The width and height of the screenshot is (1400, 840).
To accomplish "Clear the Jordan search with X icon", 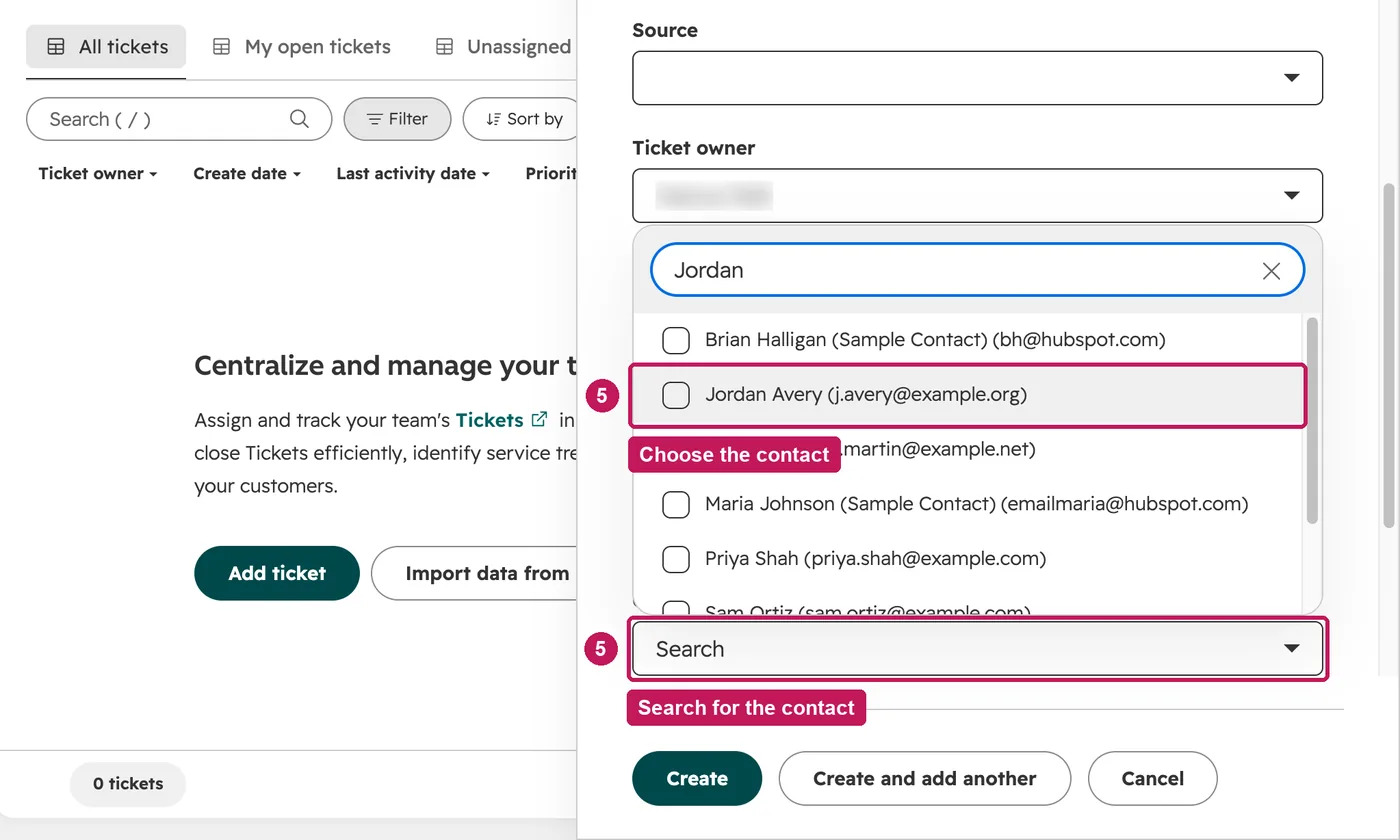I will (1271, 270).
